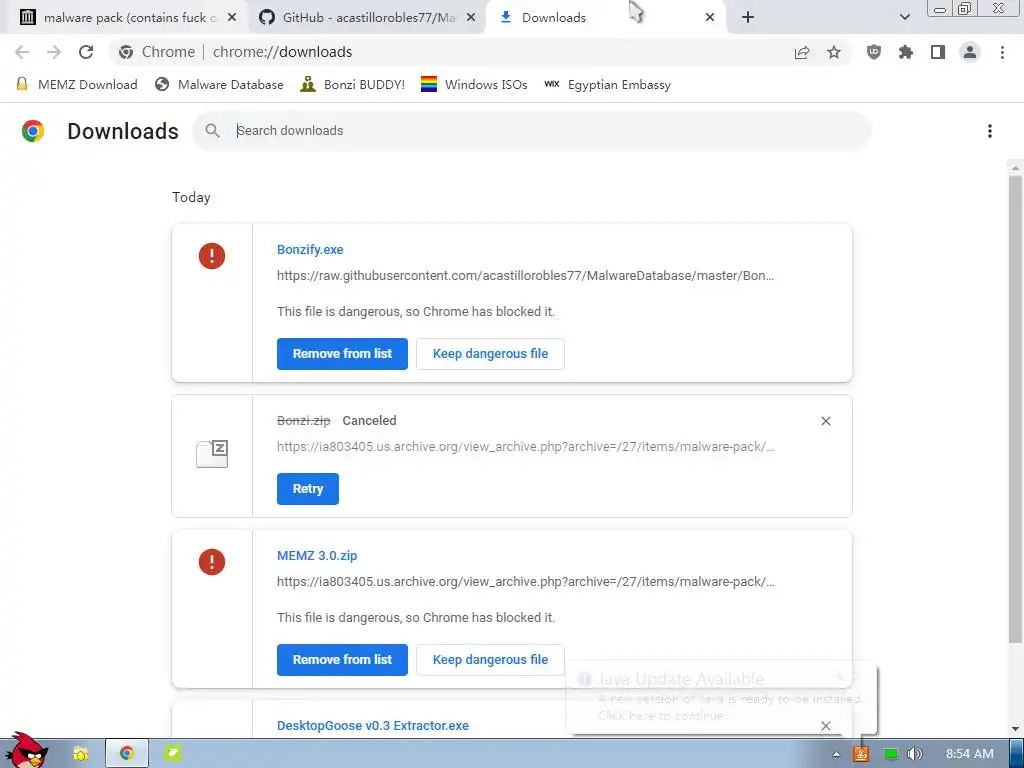
Task: Open the Downloads page three-dot menu
Action: click(990, 131)
